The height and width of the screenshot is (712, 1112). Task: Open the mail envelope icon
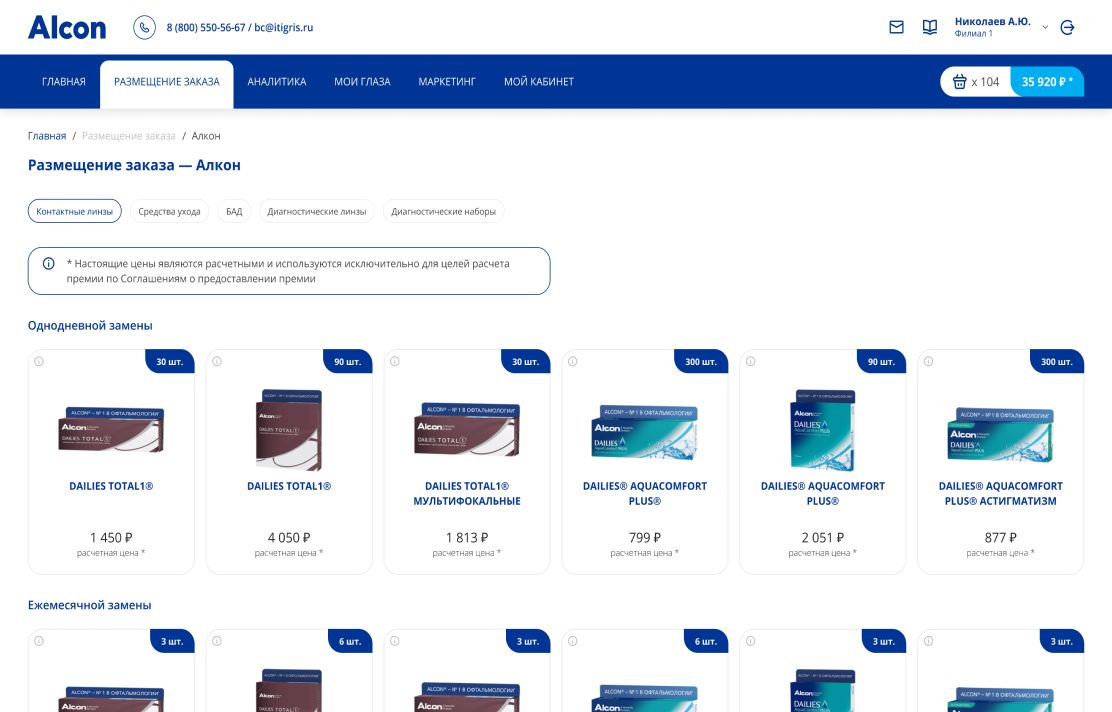point(896,27)
